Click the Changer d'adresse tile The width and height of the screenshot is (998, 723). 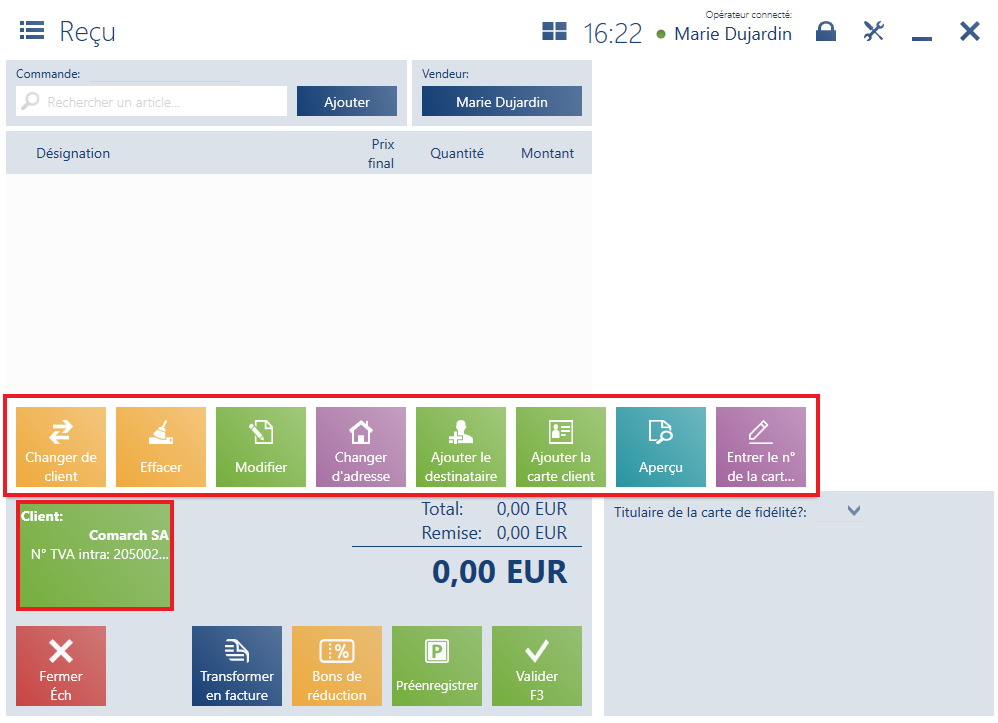pyautogui.click(x=361, y=447)
